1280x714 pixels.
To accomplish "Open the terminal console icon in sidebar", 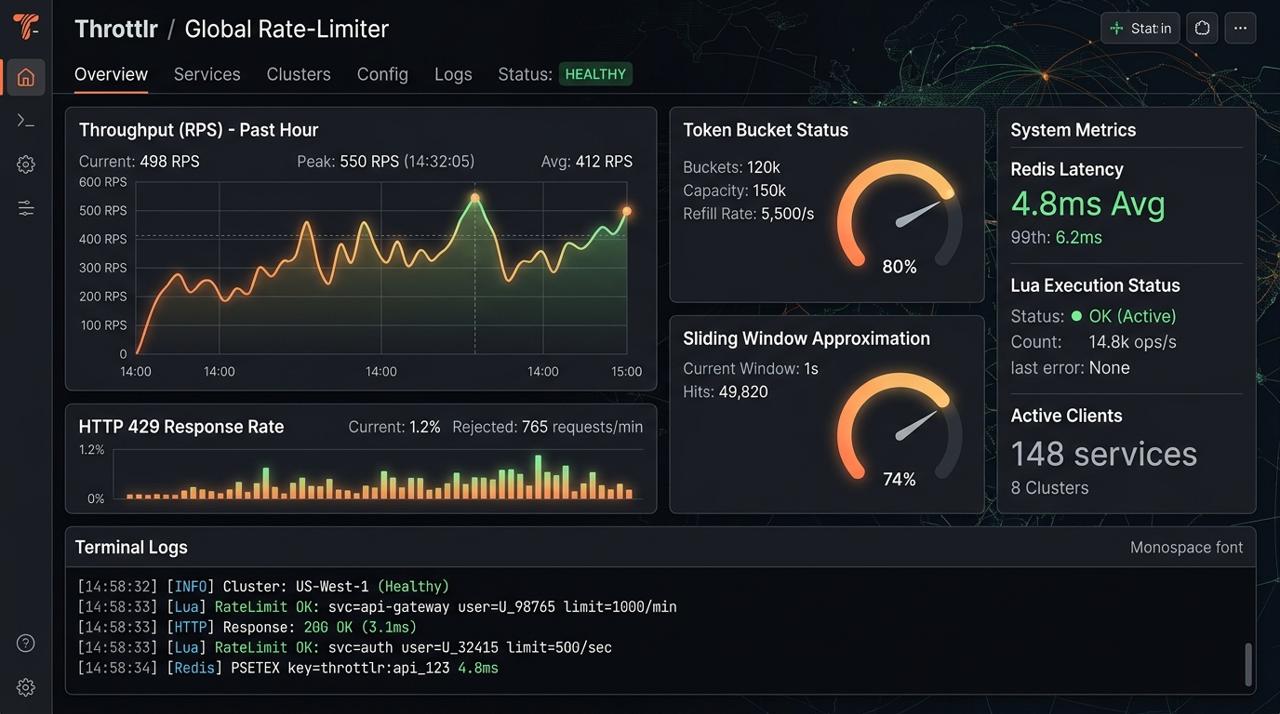I will tap(26, 121).
